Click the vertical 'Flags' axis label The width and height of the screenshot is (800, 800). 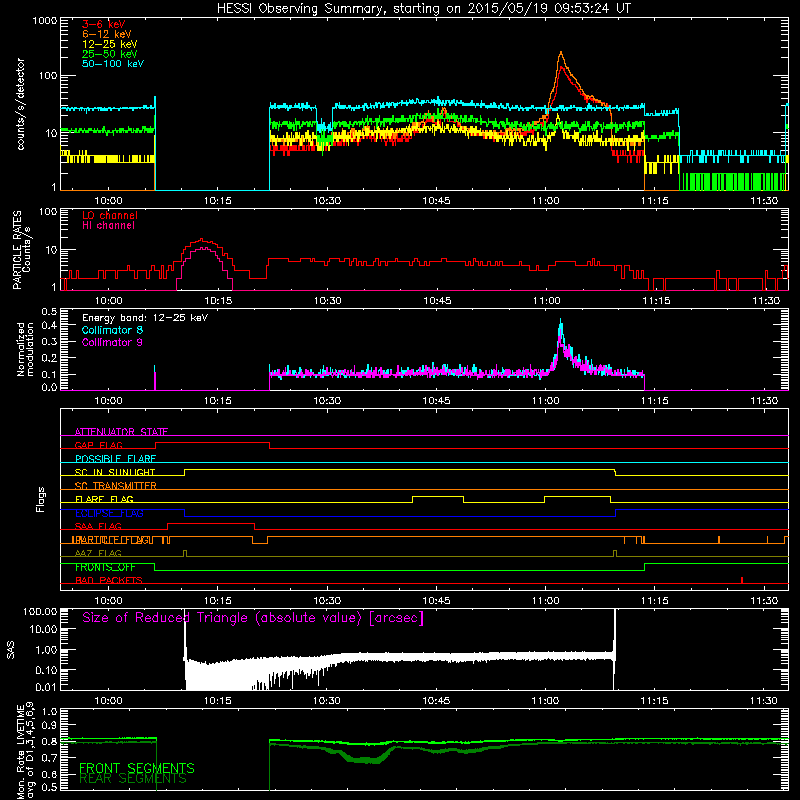click(41, 500)
